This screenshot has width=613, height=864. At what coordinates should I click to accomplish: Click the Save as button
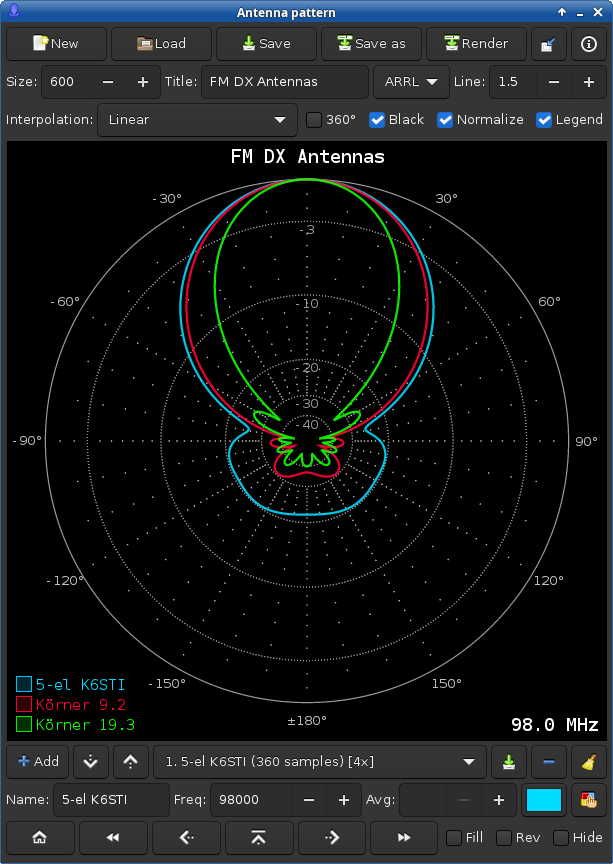point(372,44)
